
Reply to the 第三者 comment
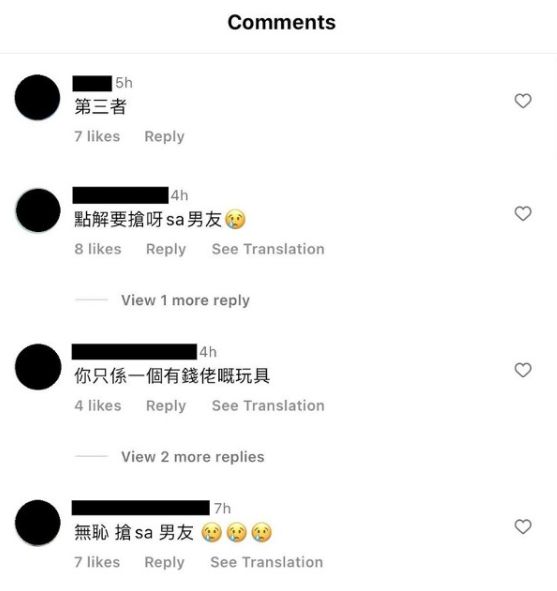(x=164, y=136)
